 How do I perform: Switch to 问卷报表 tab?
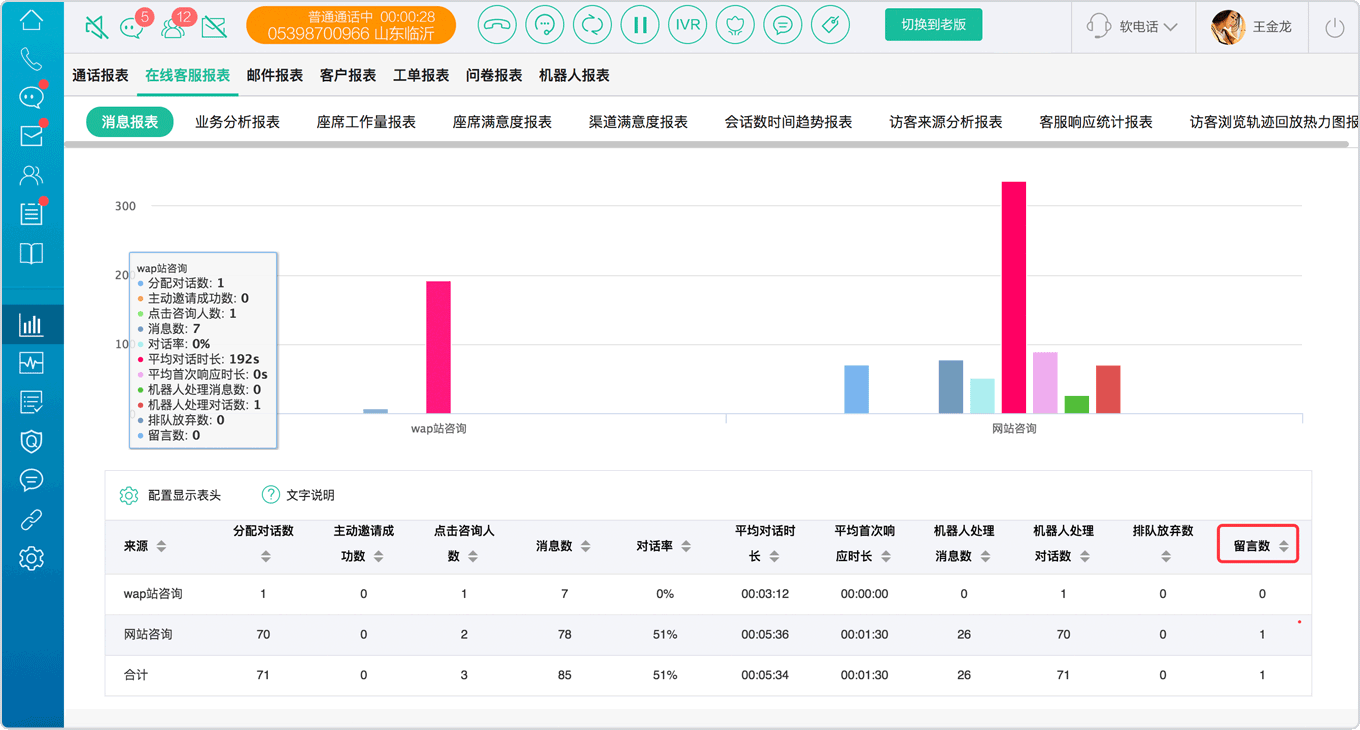[494, 75]
